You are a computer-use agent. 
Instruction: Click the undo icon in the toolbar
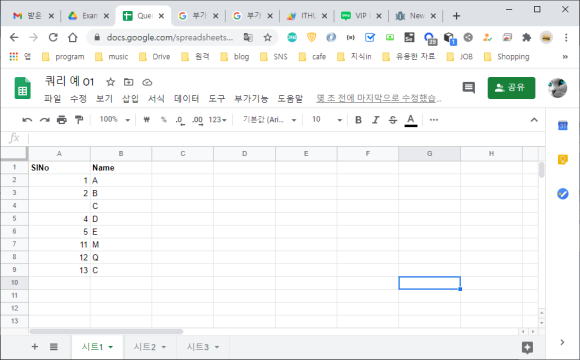[27, 120]
